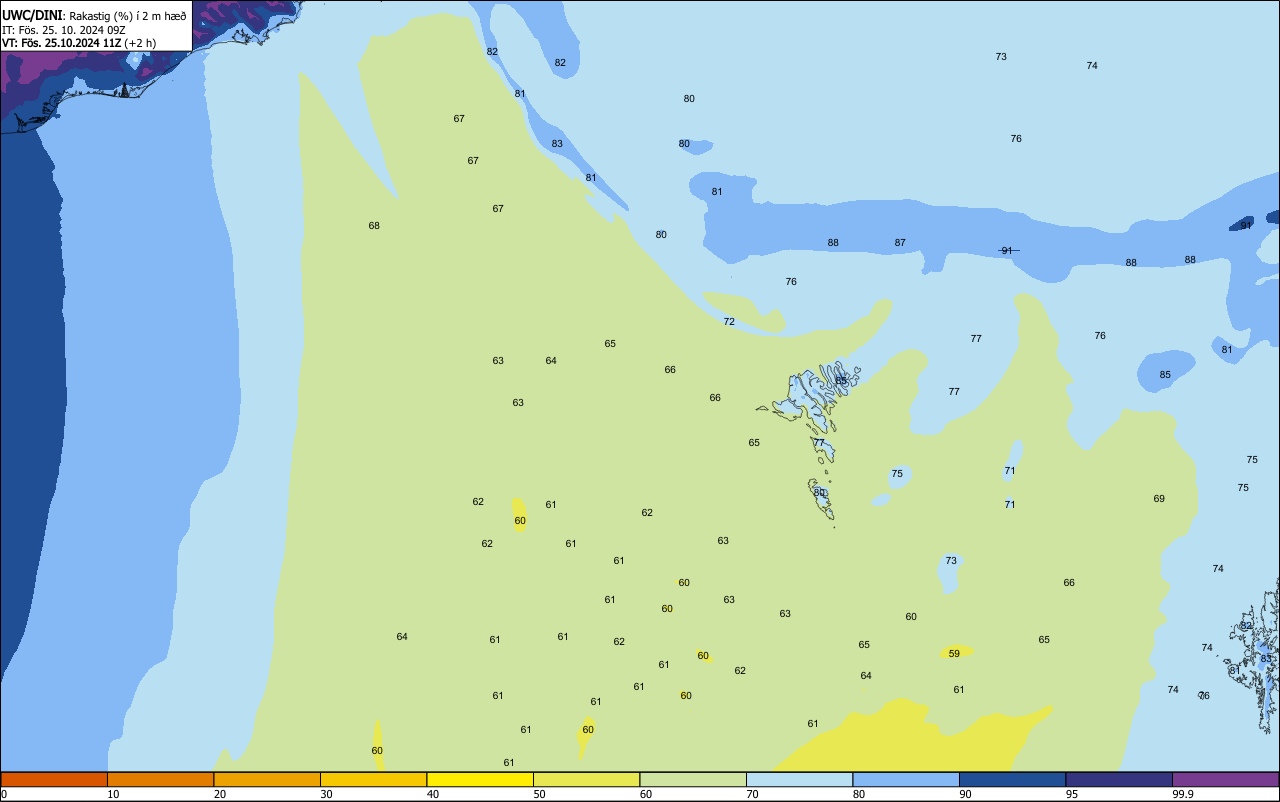Choose the 60–70 light green legend swatch

point(693,779)
